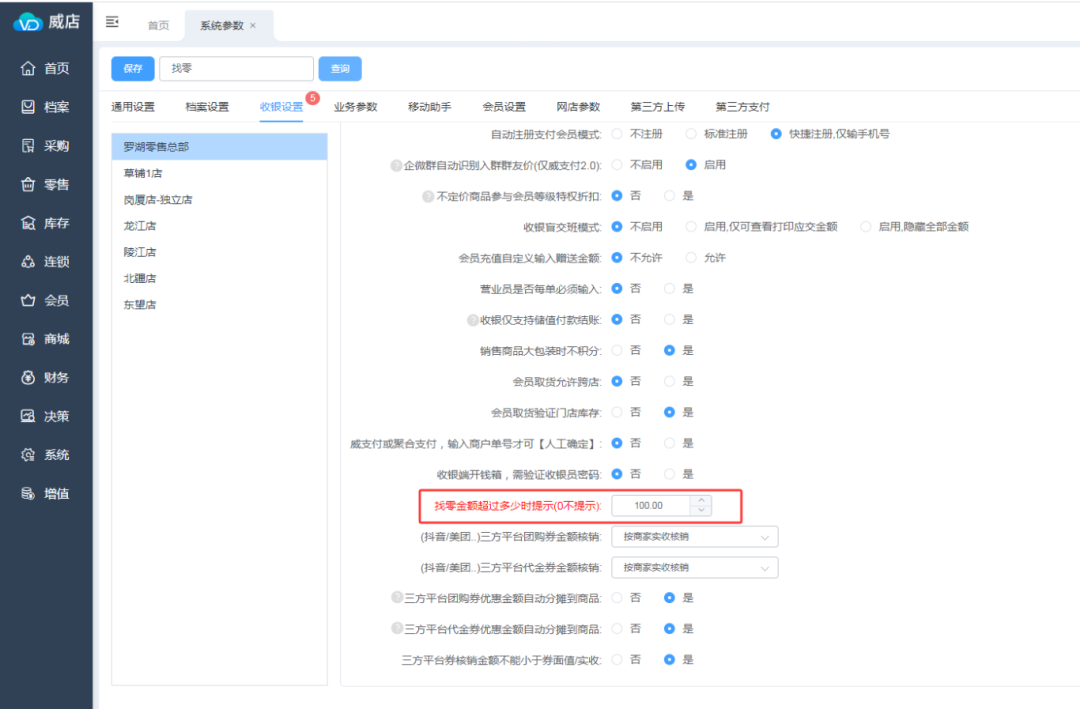Open the 档案 sidebar icon
The image size is (1080, 709).
[28, 107]
